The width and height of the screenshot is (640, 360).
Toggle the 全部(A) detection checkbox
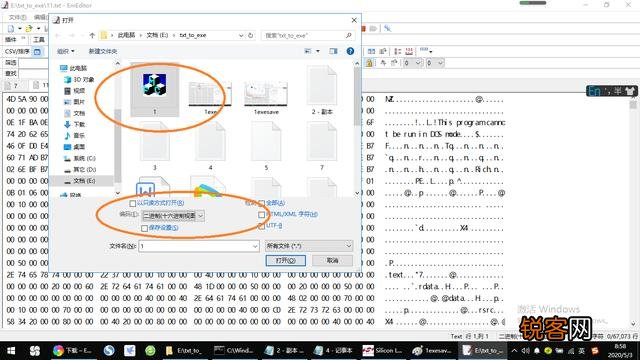tap(262, 203)
